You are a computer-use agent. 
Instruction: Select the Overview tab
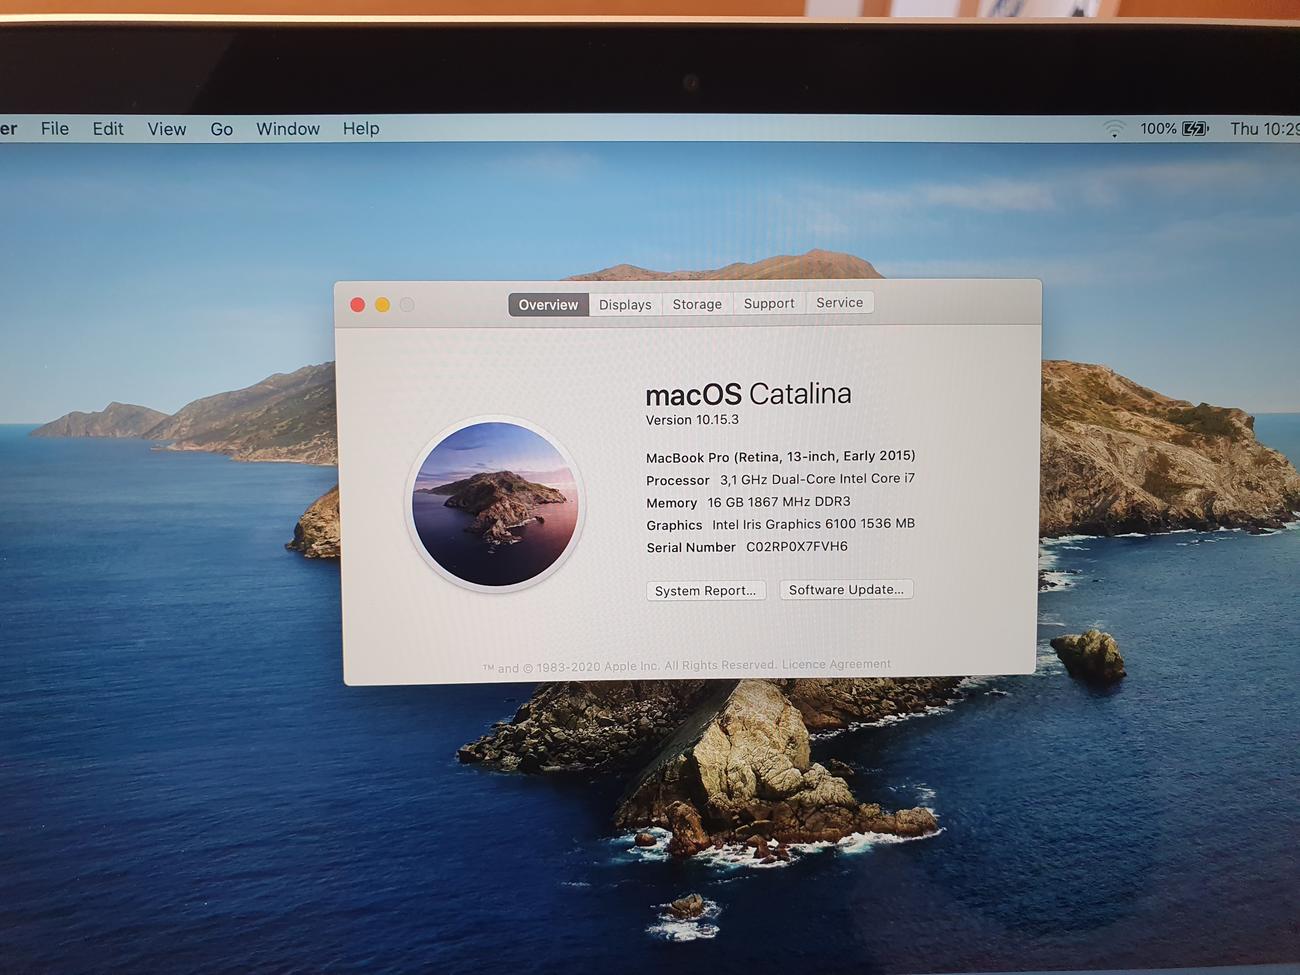548,305
